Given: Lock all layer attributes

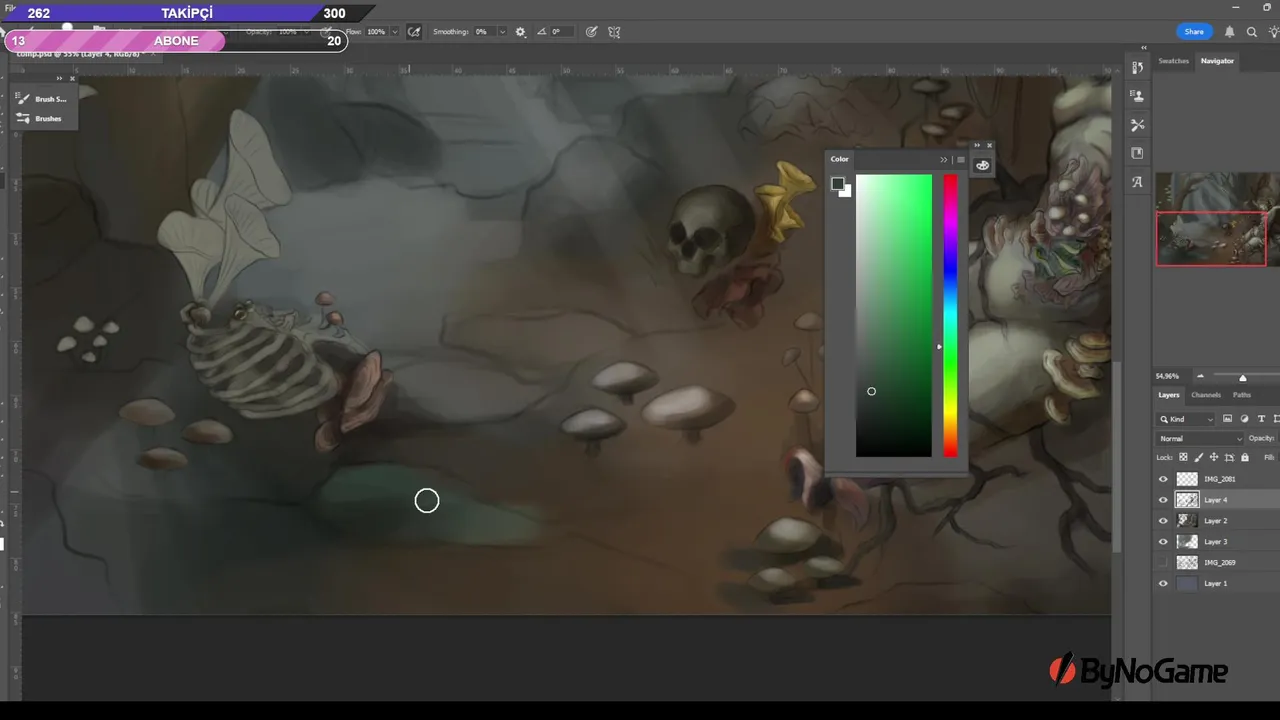Looking at the screenshot, I should (x=1245, y=457).
